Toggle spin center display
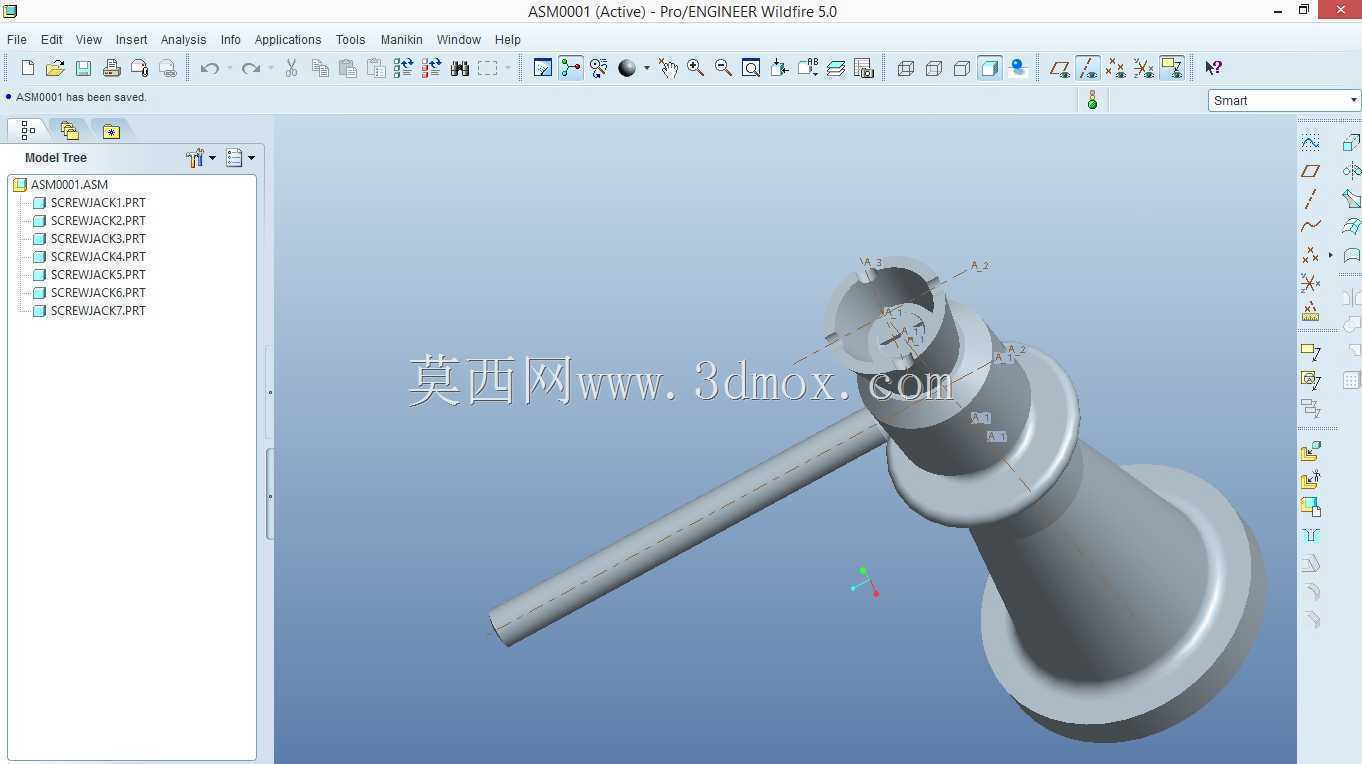 tap(571, 68)
